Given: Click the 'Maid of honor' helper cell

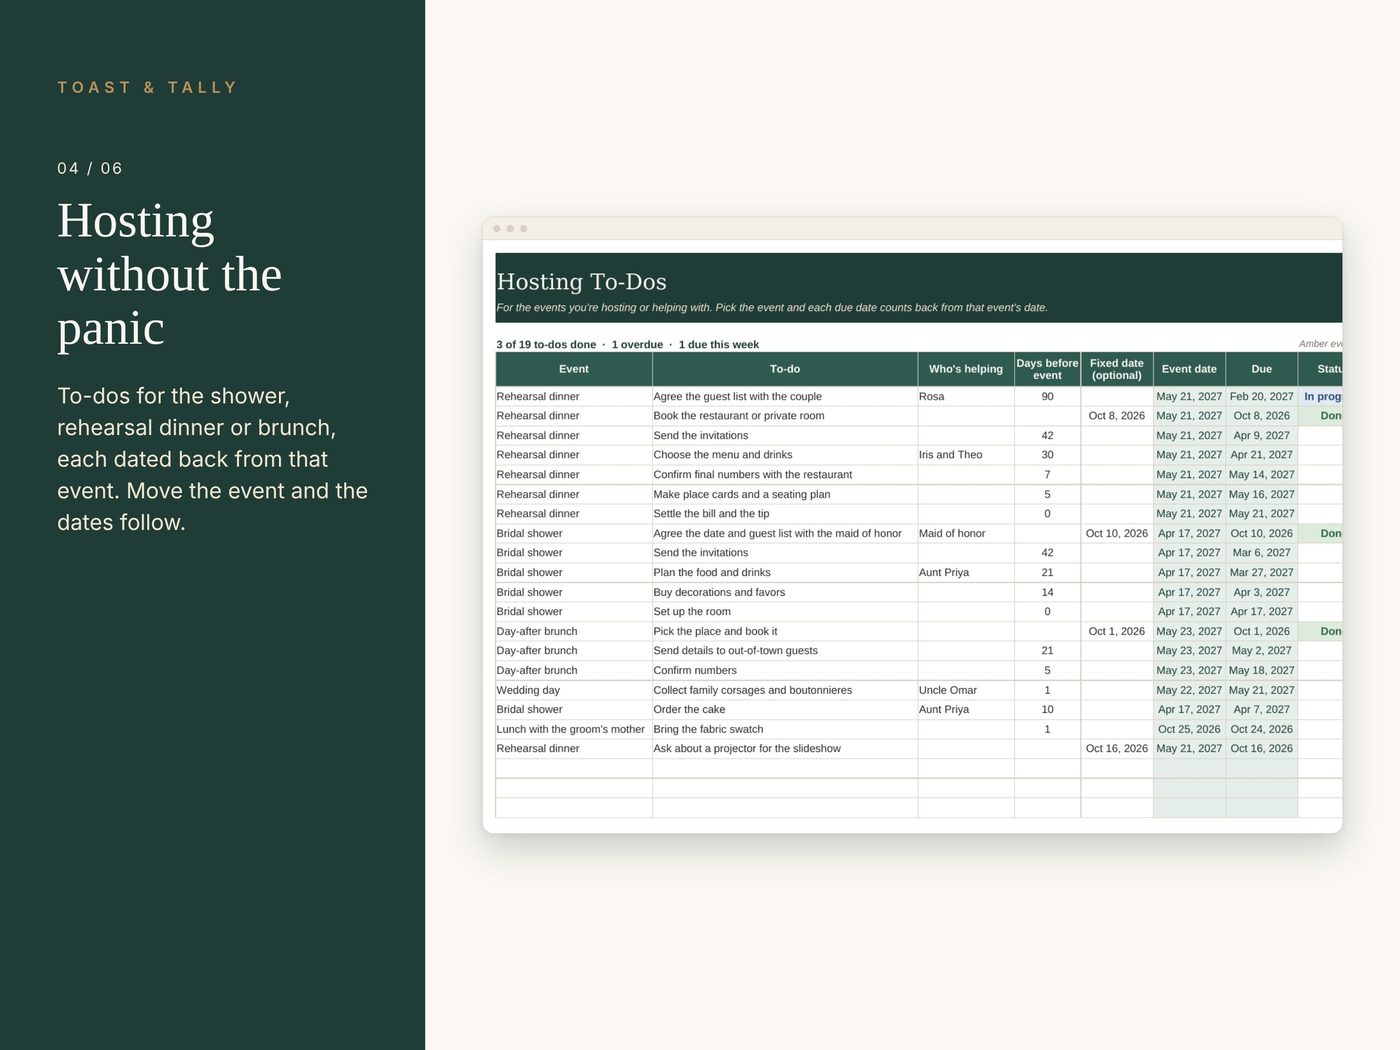Looking at the screenshot, I should [966, 534].
